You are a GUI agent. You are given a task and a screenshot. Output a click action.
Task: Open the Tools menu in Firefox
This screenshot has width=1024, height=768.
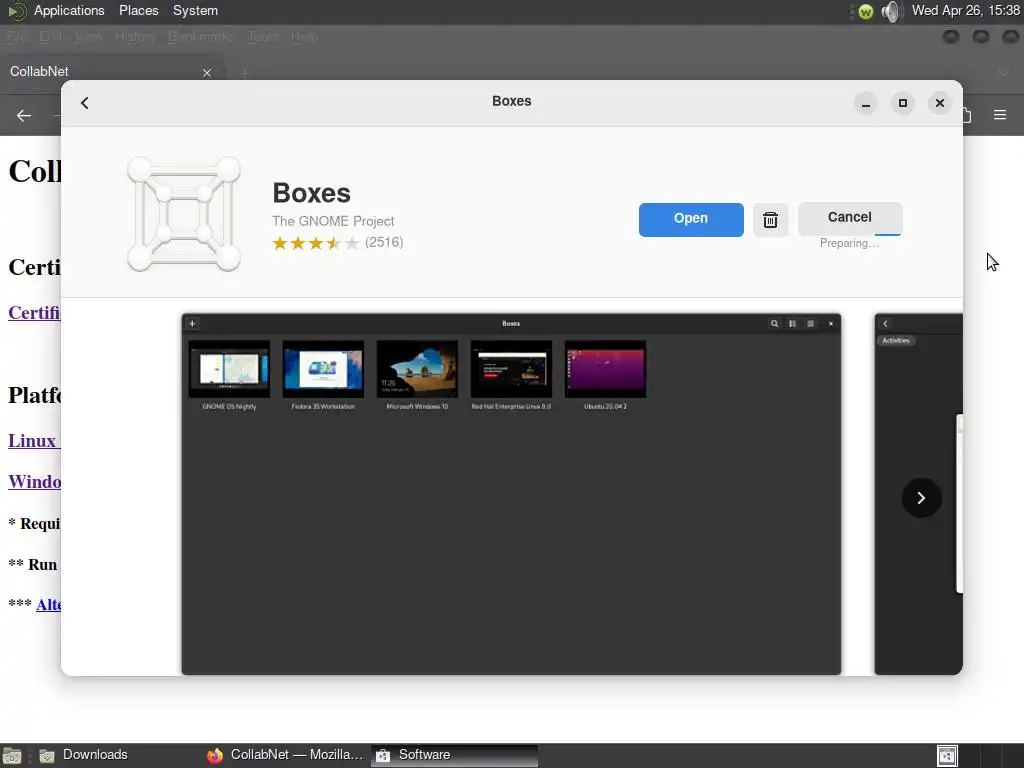coord(263,37)
